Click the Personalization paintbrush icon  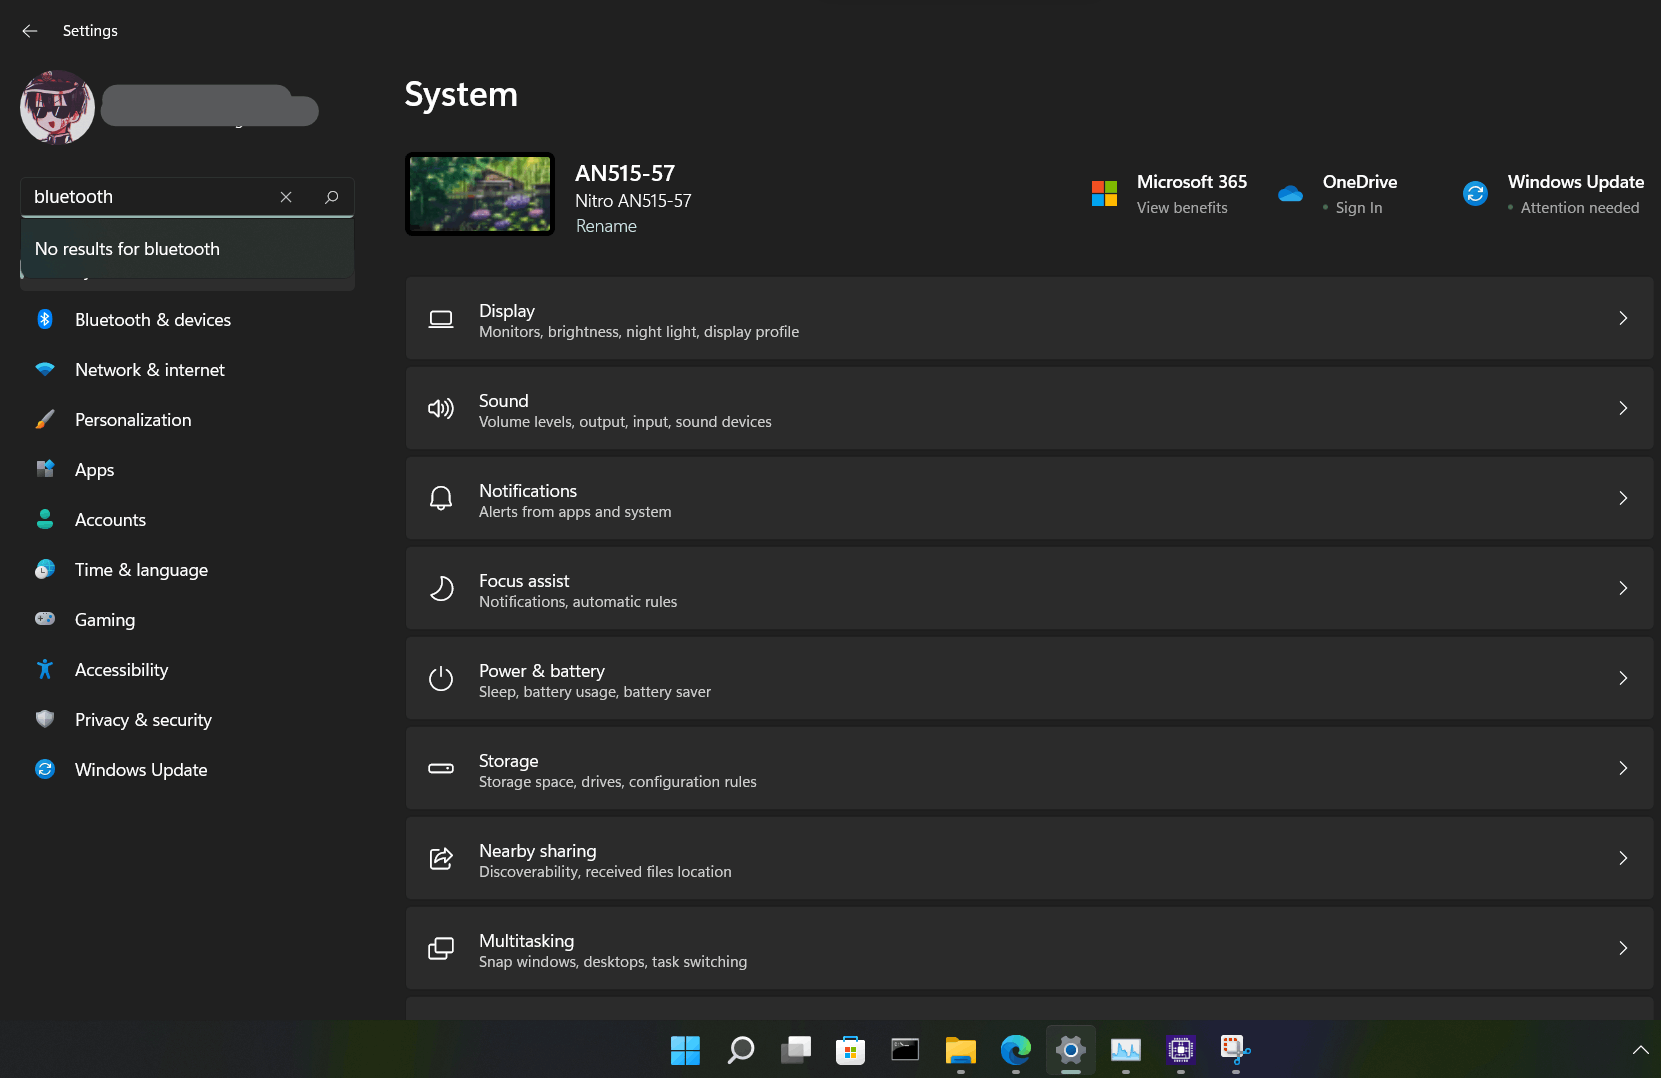(45, 419)
